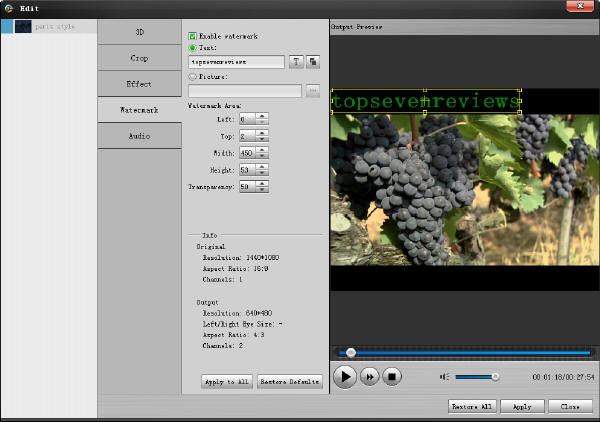
Task: Click the Output Aspect Ratio 4:3 text
Action: click(x=233, y=335)
